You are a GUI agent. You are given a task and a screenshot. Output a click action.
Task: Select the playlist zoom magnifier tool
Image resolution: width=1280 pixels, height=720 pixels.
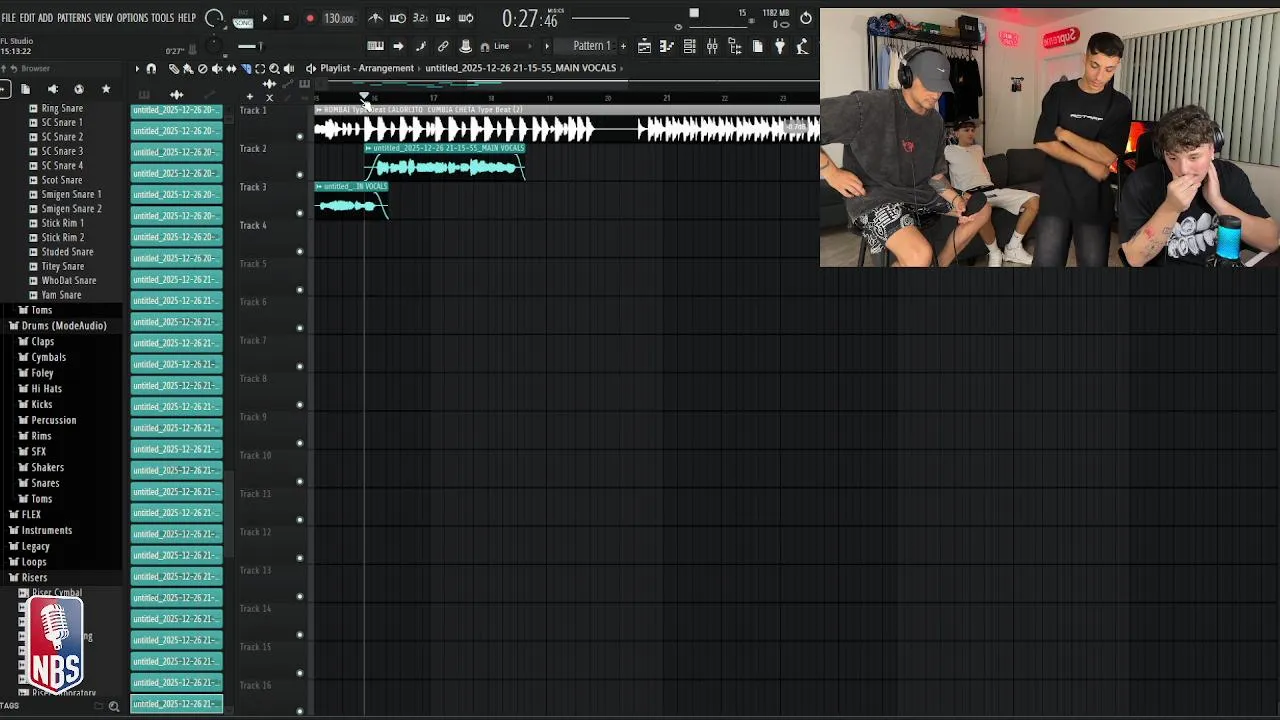tap(274, 68)
